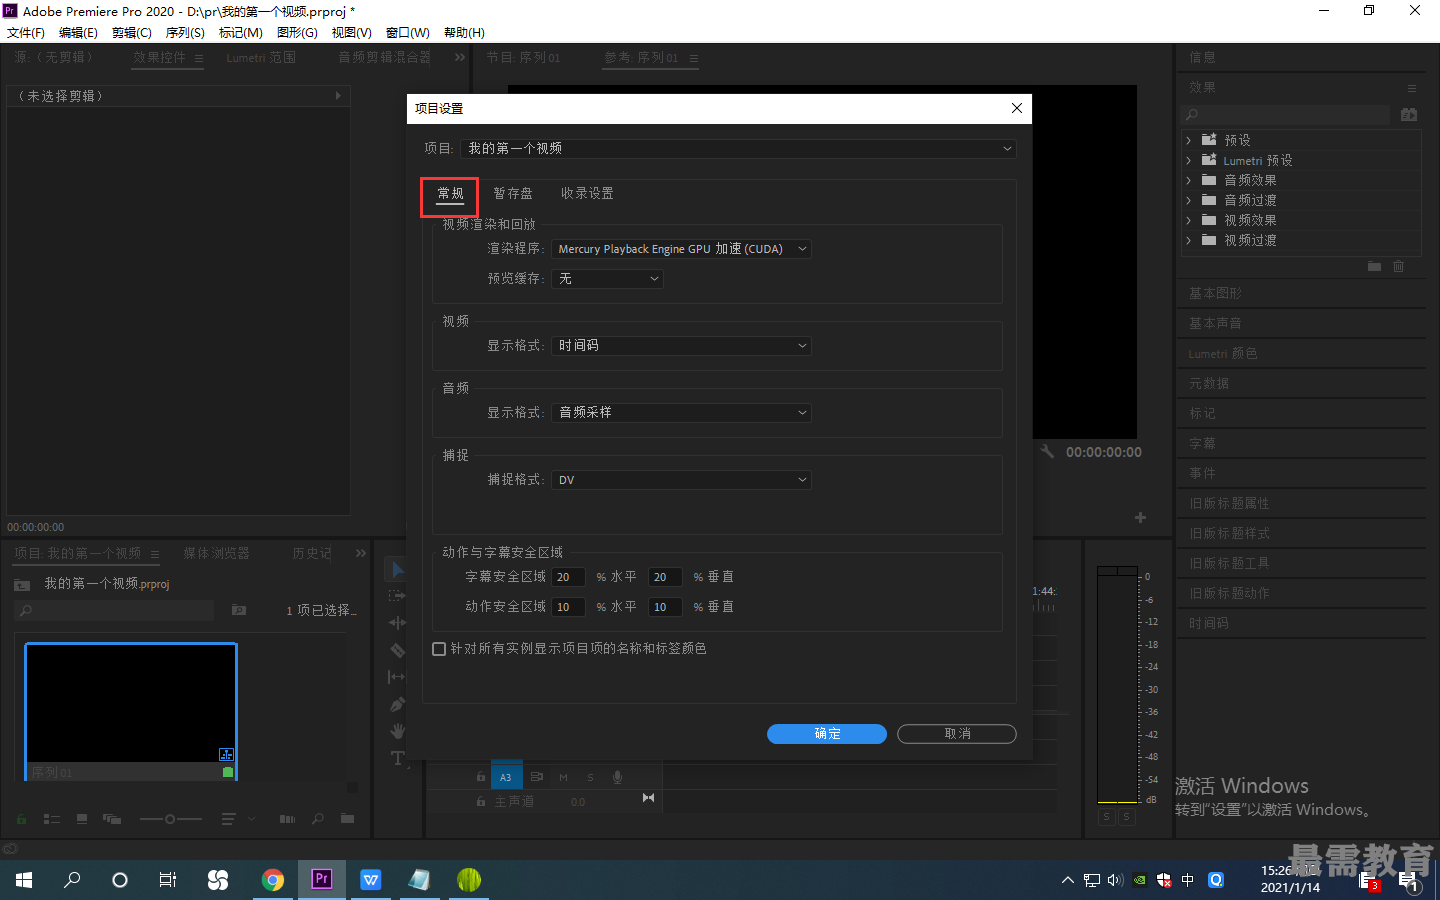The width and height of the screenshot is (1440, 900).
Task: Click accelerated effects filter icon in Effects panel
Action: pos(1409,115)
